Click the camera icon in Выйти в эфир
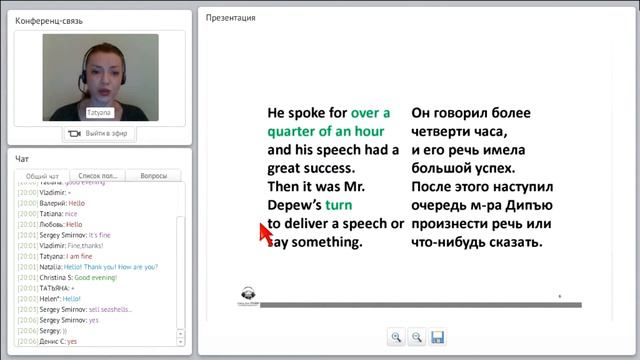 (74, 133)
